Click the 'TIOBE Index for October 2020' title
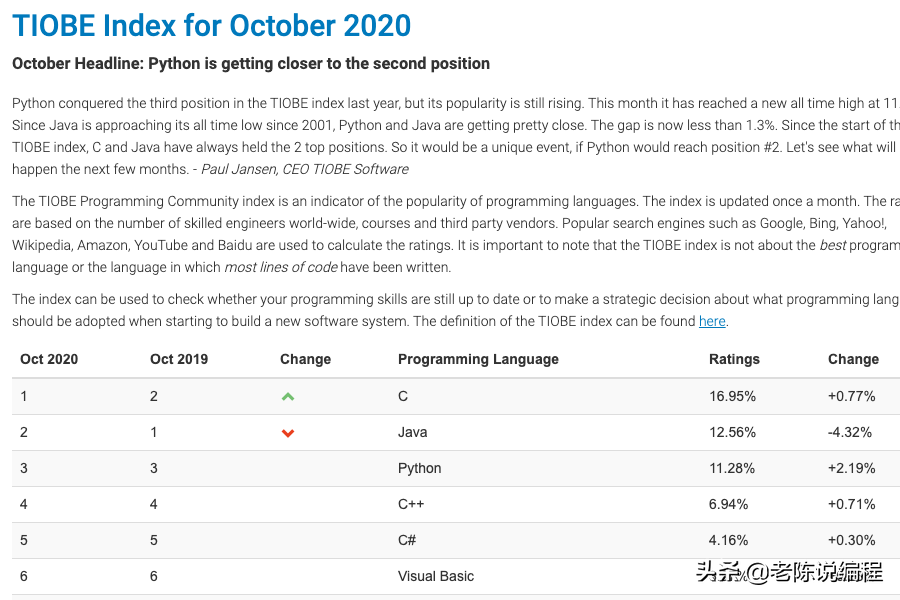Image resolution: width=900 pixels, height=600 pixels. click(x=211, y=25)
